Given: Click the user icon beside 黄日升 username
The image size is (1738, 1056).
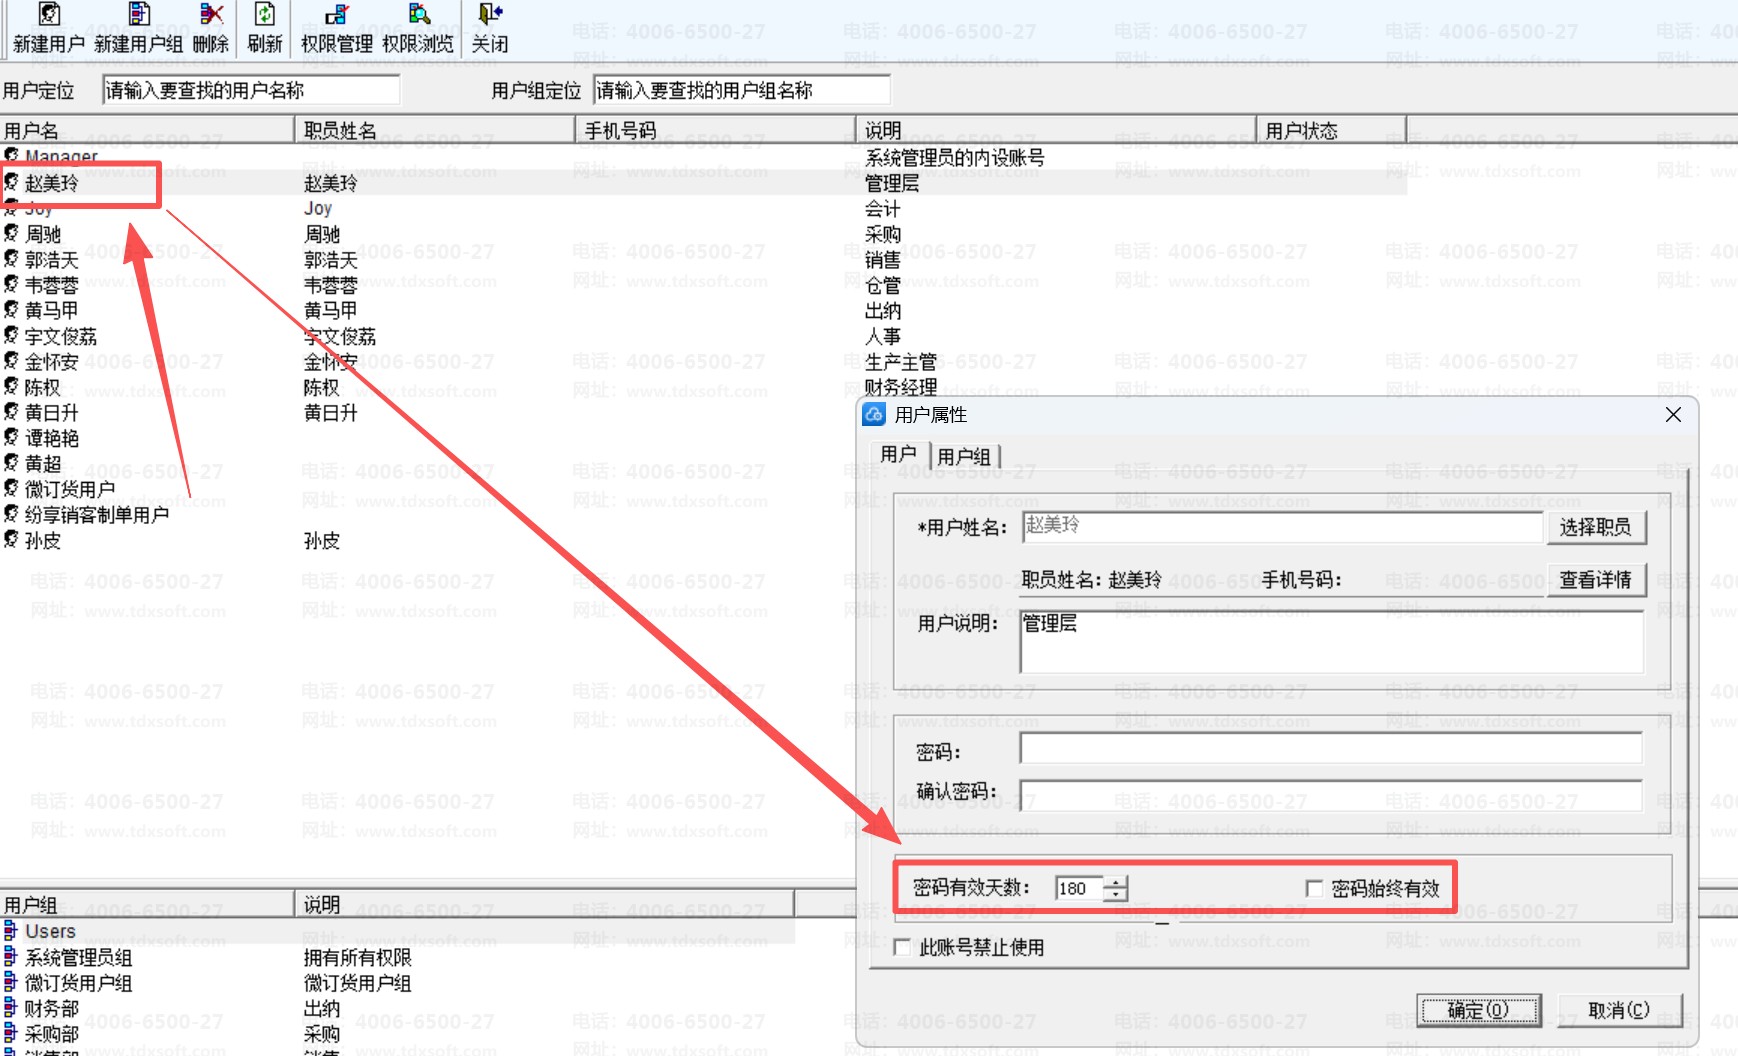Looking at the screenshot, I should pos(11,412).
